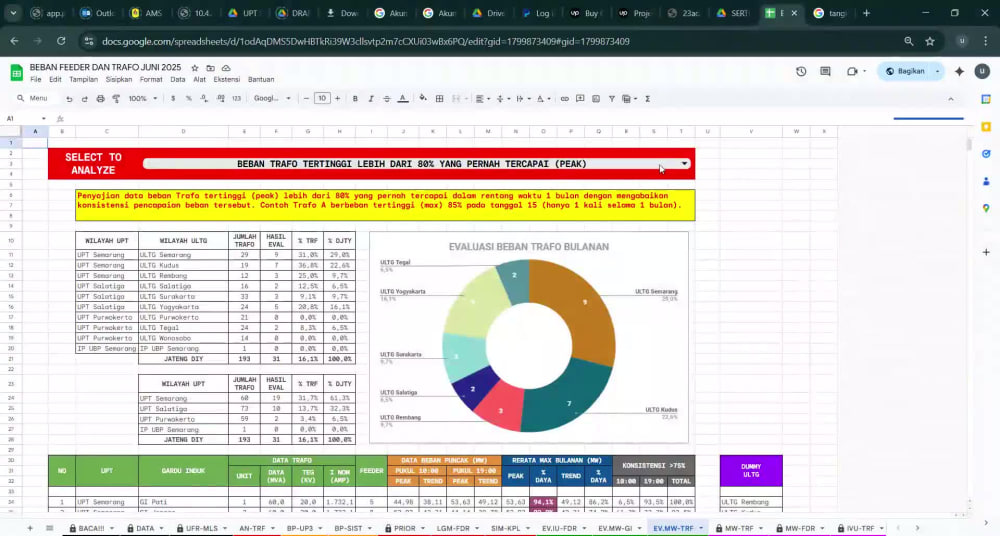Apply bold formatting

pyautogui.click(x=355, y=99)
